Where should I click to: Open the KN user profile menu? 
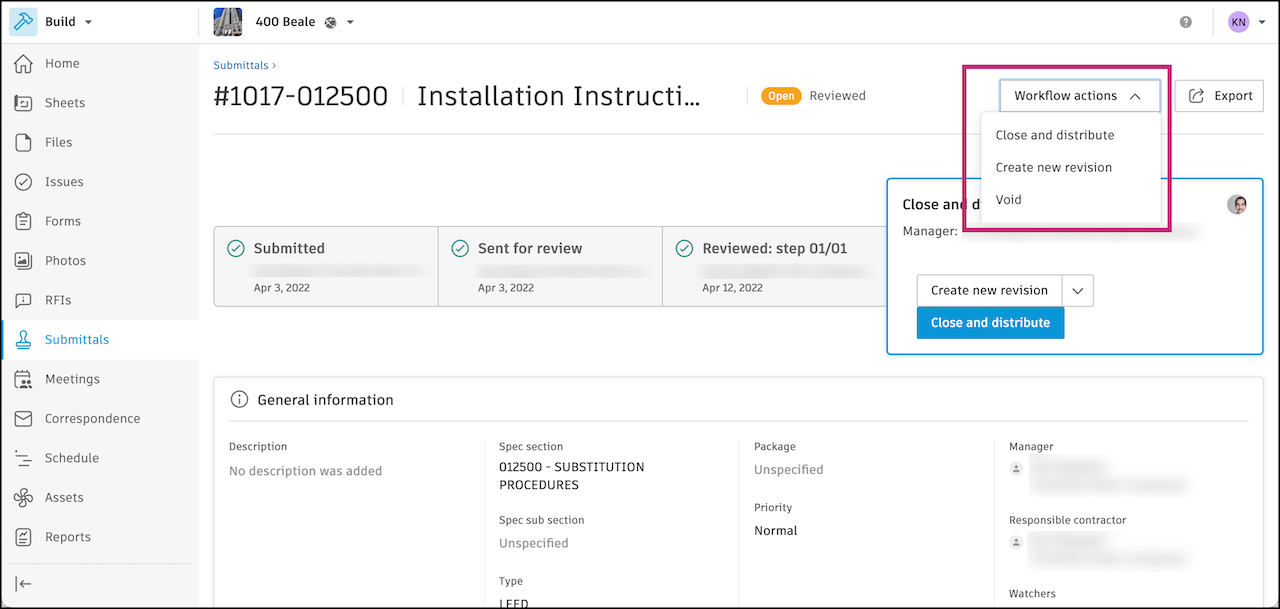1246,22
